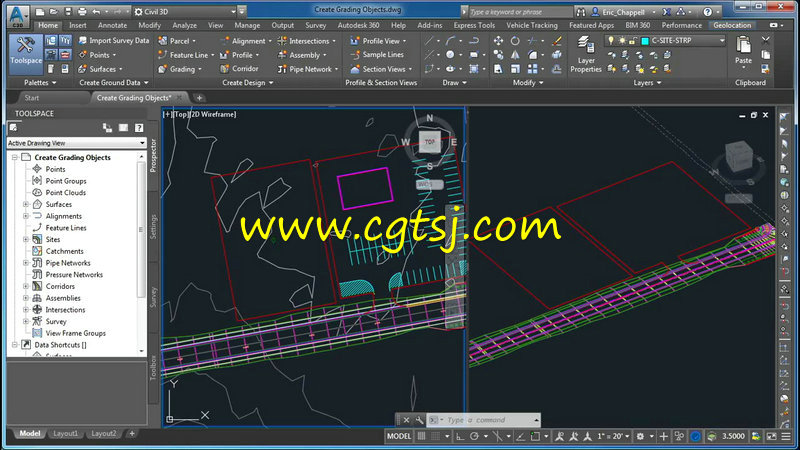This screenshot has width=800, height=450.
Task: Click the Sample Lines tool
Action: pos(377,55)
